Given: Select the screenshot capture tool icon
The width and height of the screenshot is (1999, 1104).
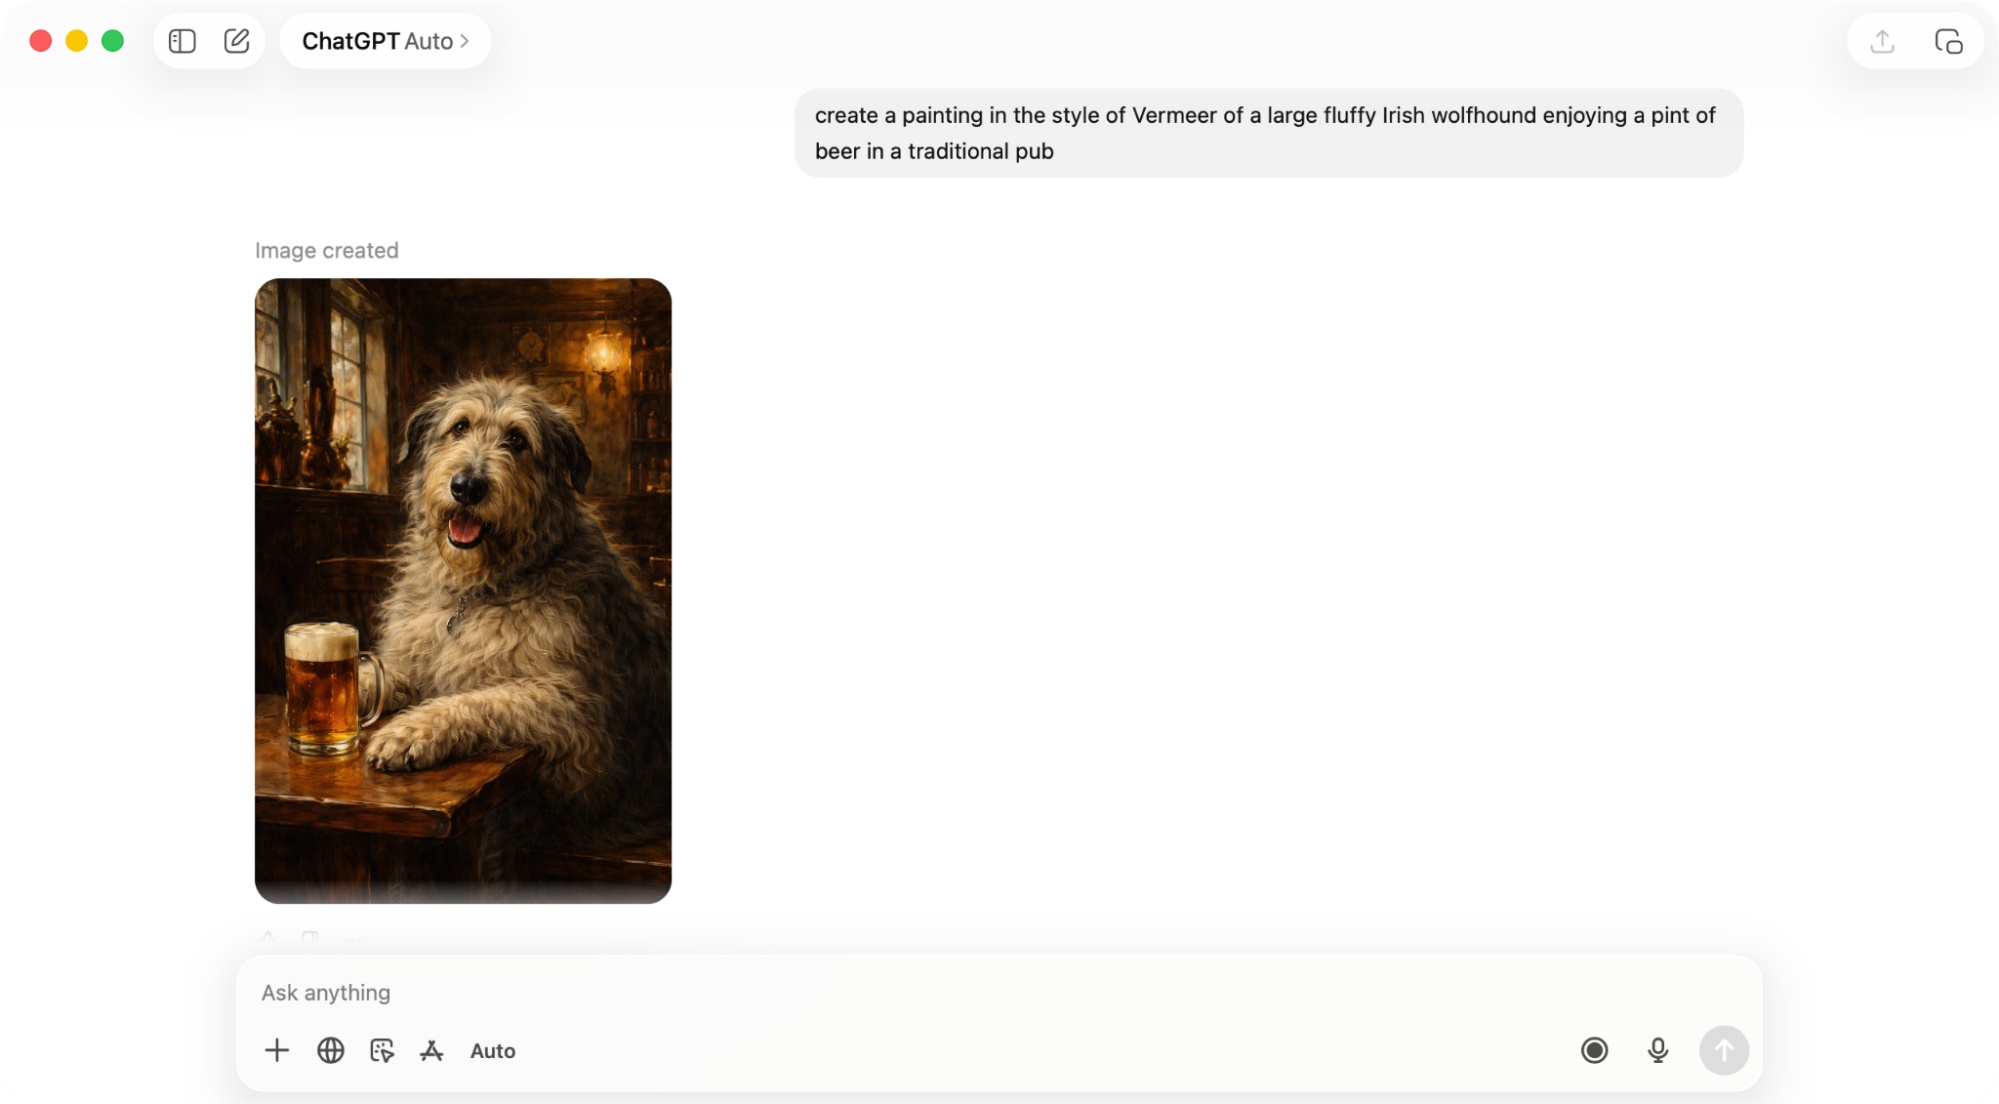Looking at the screenshot, I should click(382, 1050).
